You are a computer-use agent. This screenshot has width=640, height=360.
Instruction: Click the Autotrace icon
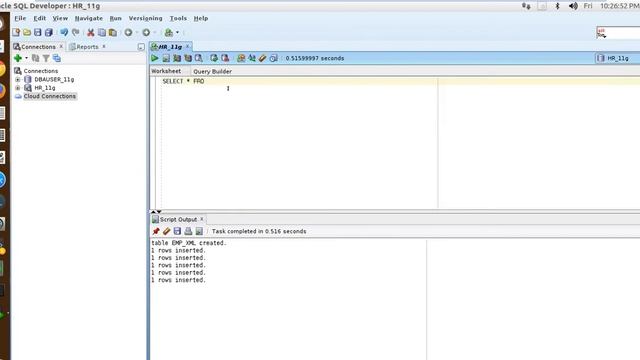click(188, 58)
